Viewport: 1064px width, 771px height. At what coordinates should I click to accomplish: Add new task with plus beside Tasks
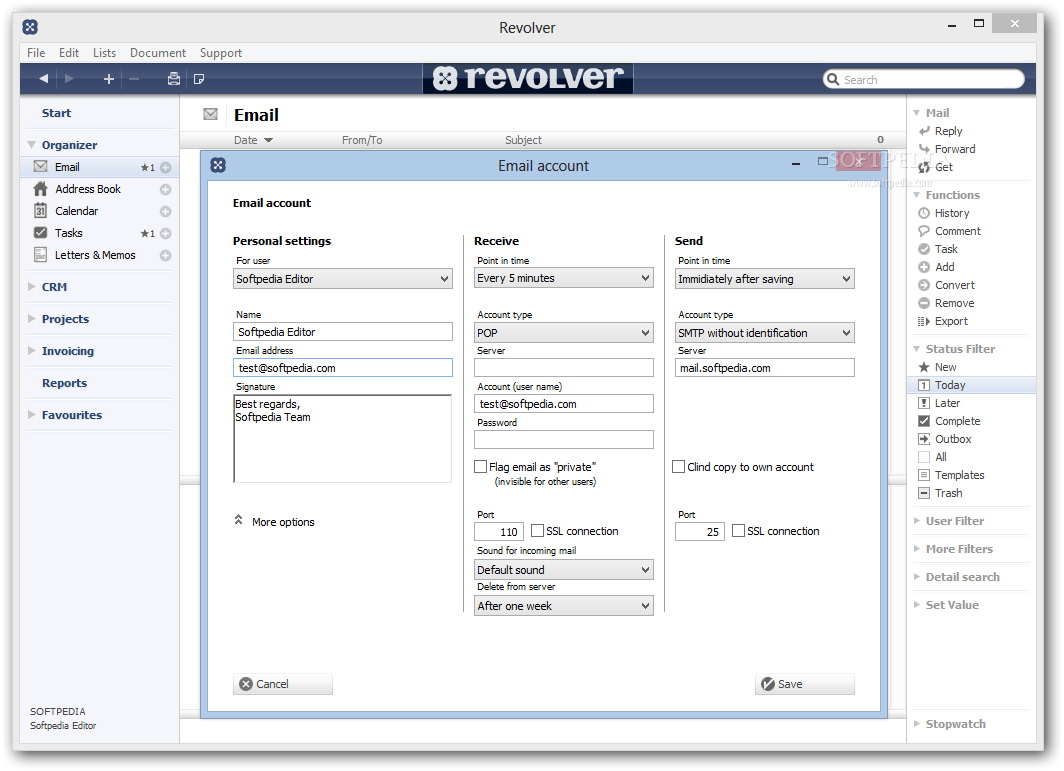tap(165, 233)
